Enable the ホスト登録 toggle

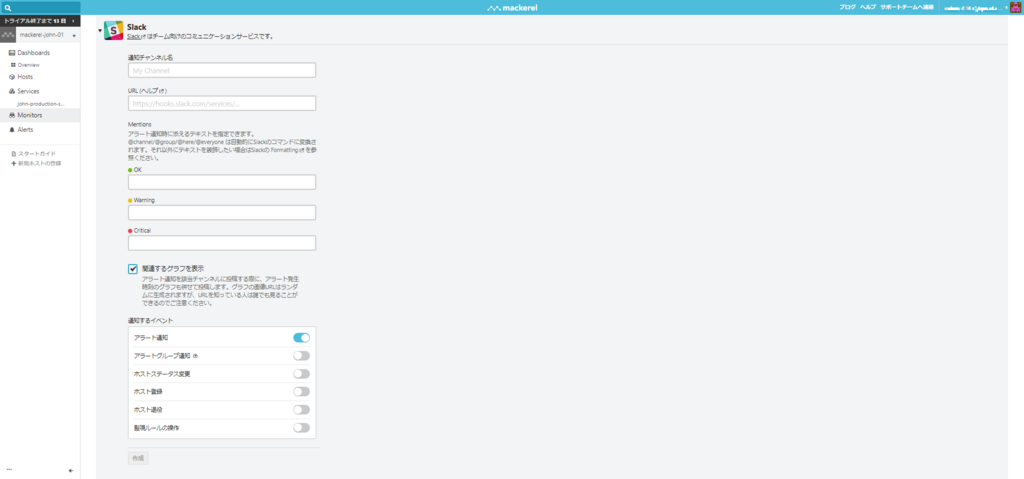(301, 391)
